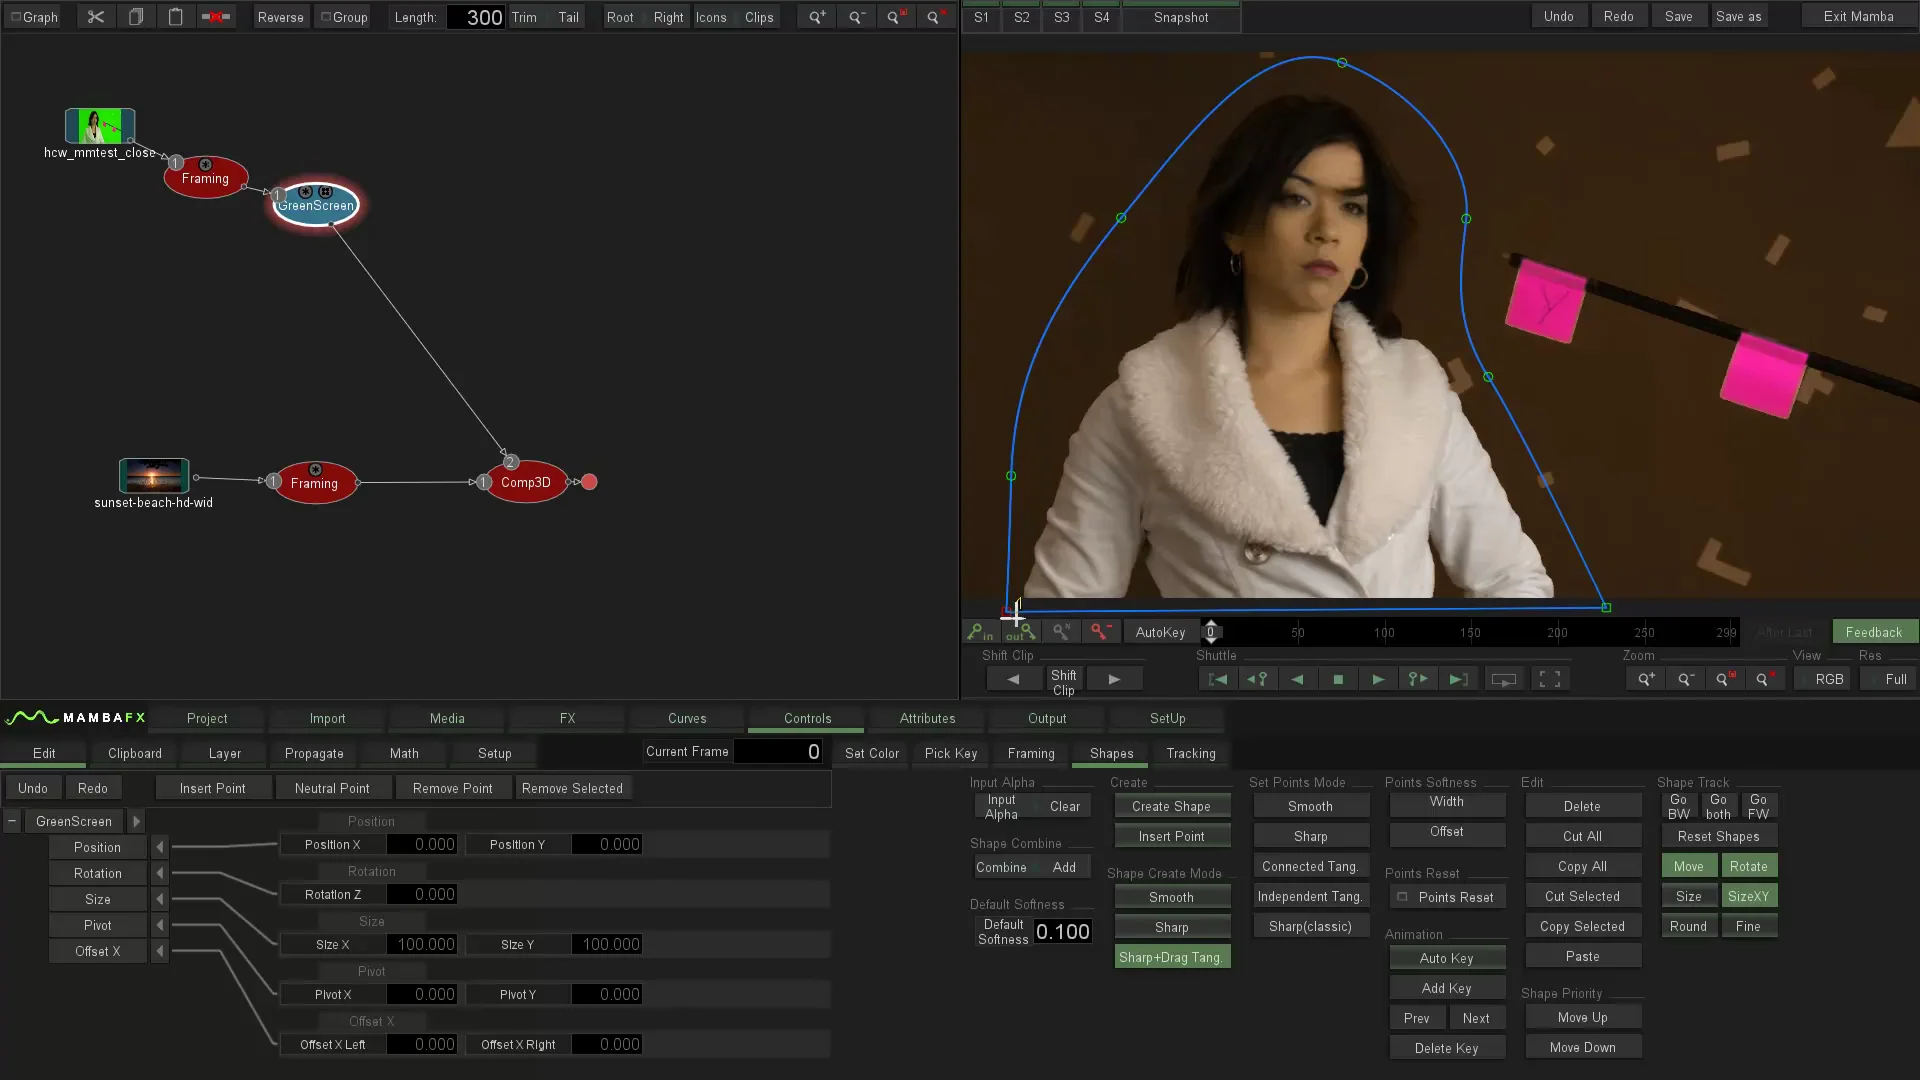The image size is (1920, 1080).
Task: Open the Tracking sub-tab
Action: coord(1190,753)
